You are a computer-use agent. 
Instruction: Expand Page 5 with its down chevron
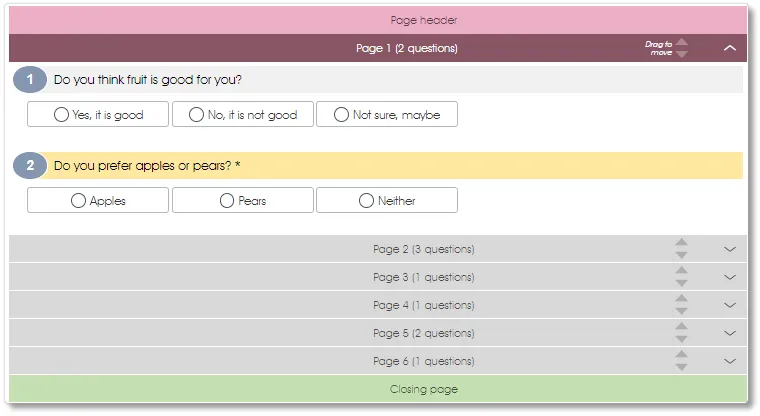(x=730, y=333)
